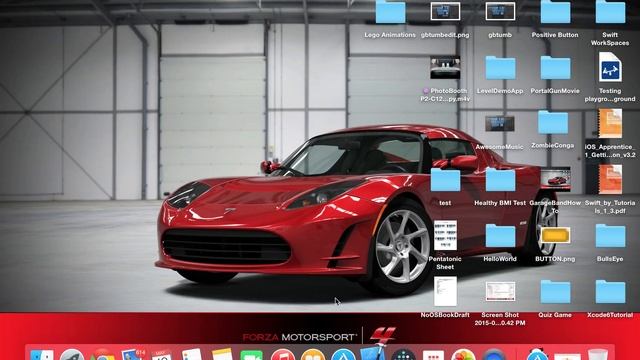Image resolution: width=640 pixels, height=360 pixels.
Task: Select the LevelDemoApp folder
Action: pos(500,68)
